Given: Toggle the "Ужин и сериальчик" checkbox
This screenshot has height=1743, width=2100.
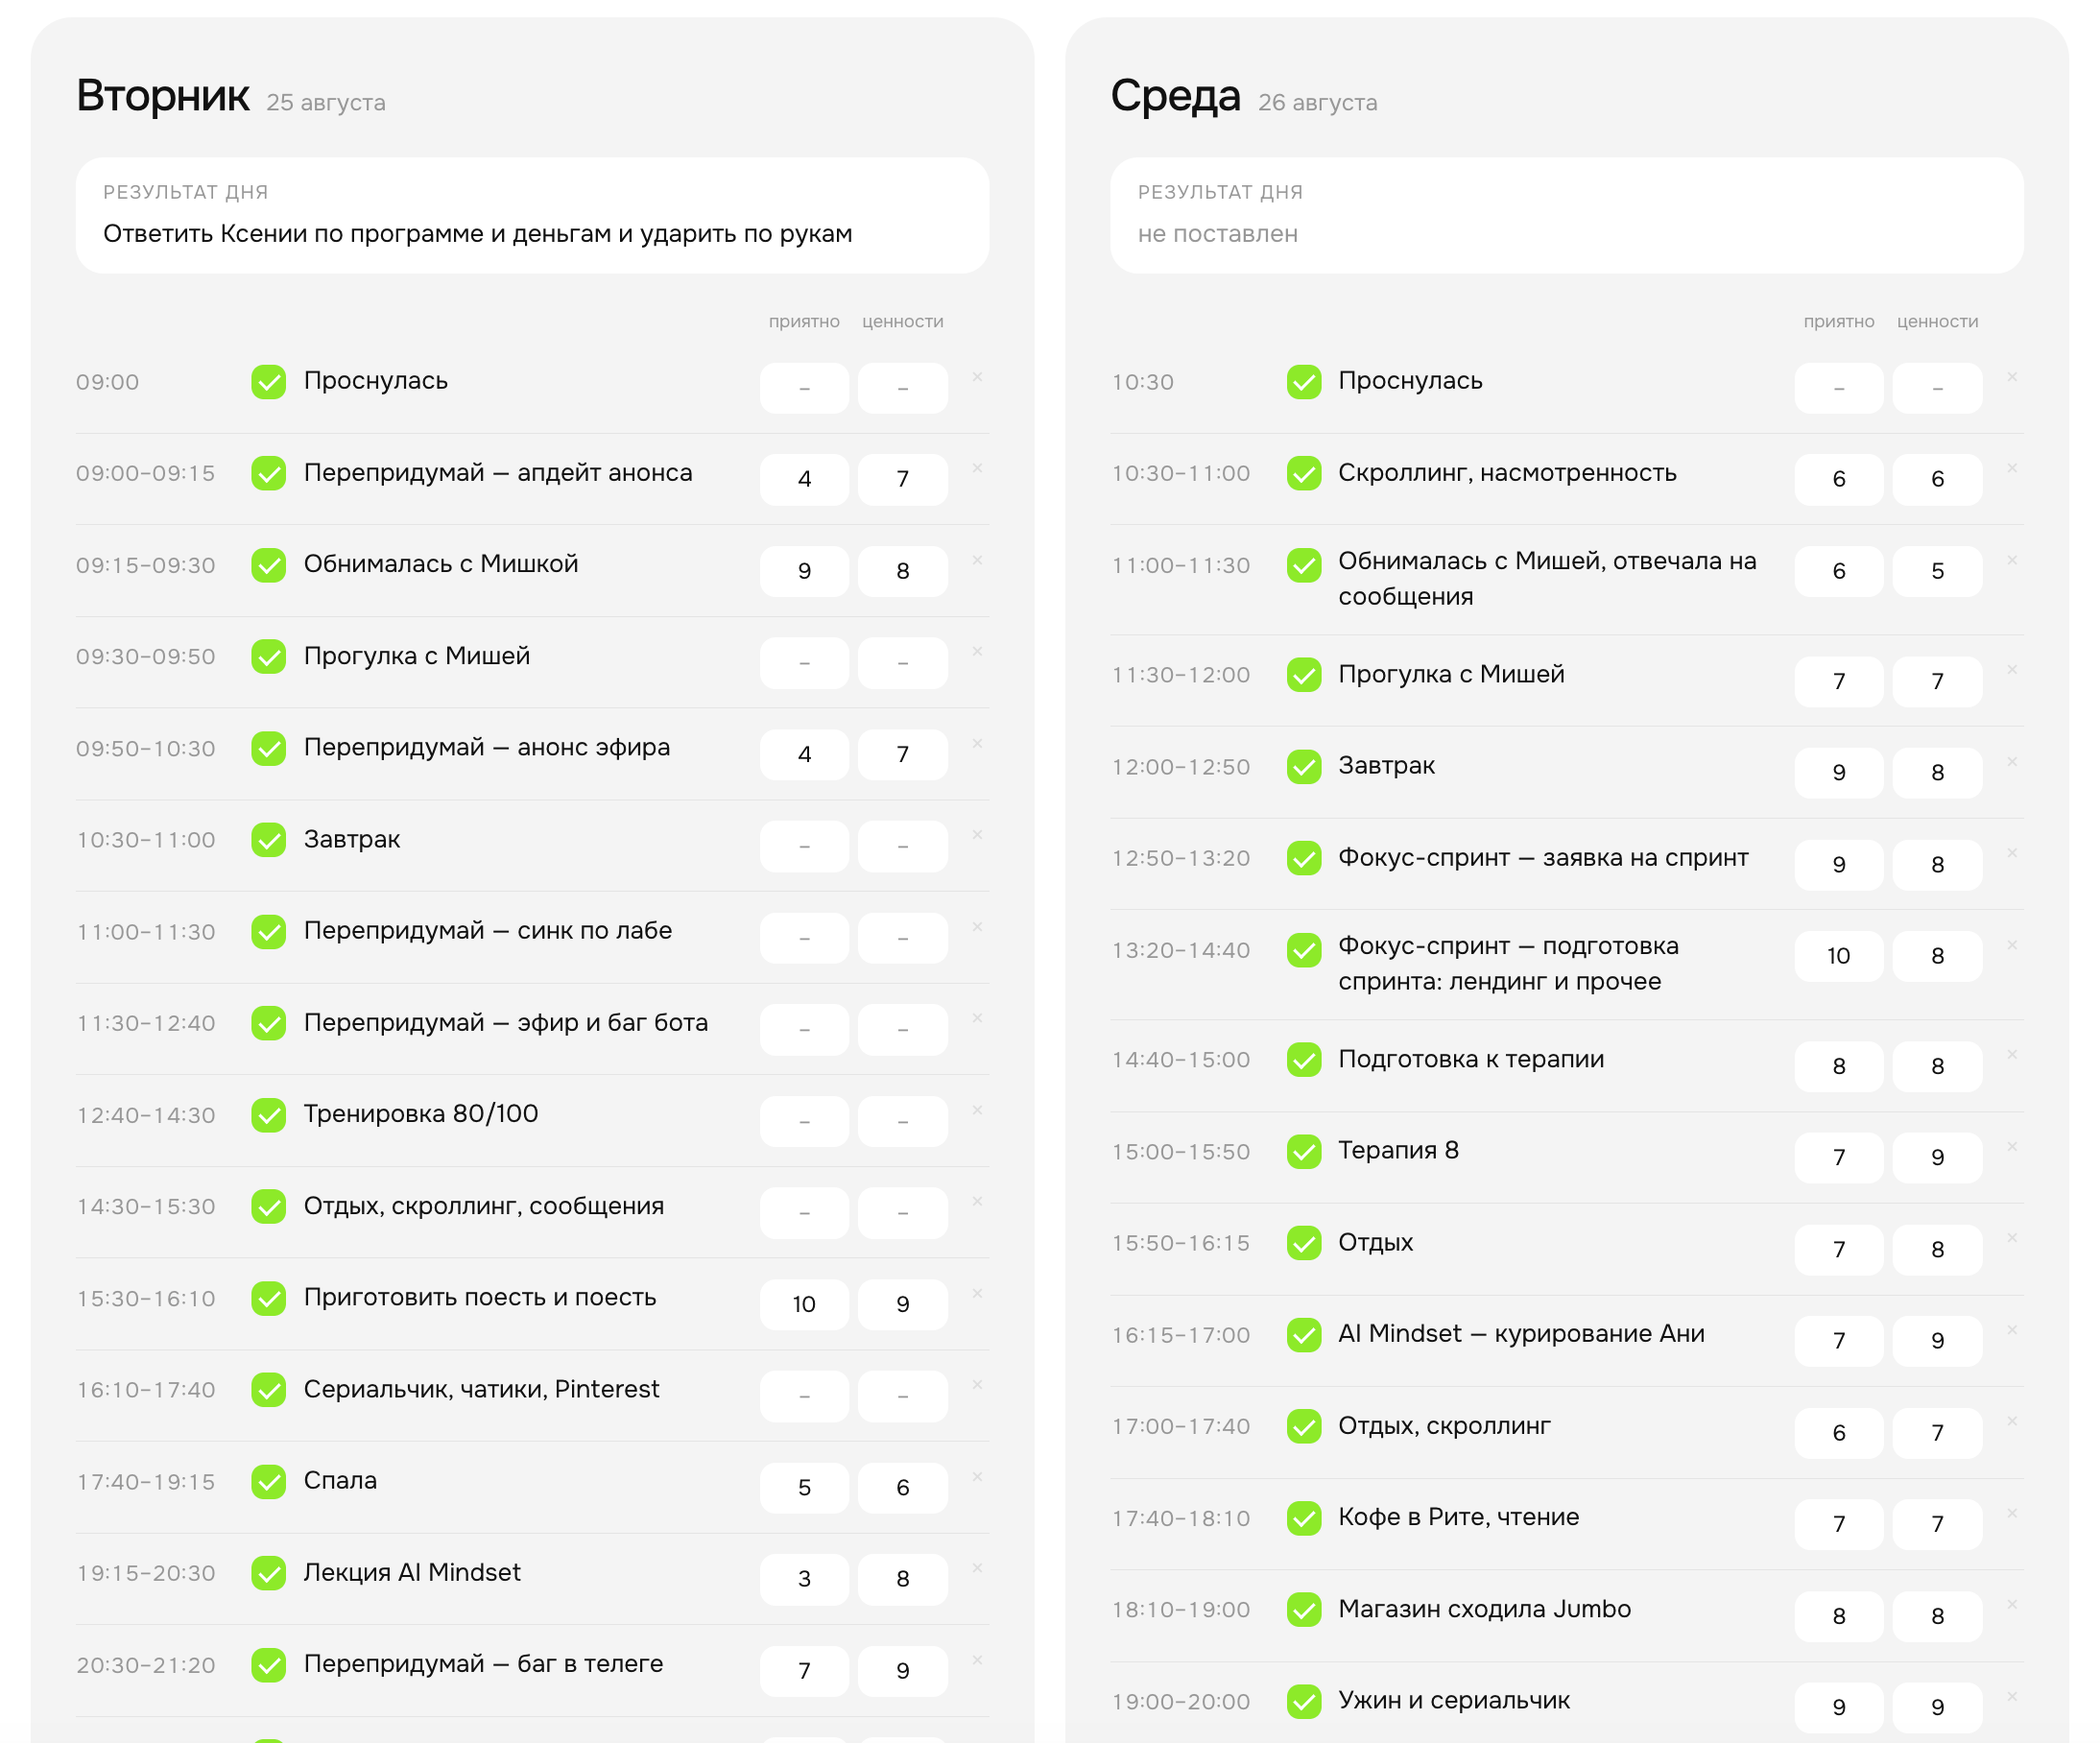Looking at the screenshot, I should click(1303, 1702).
